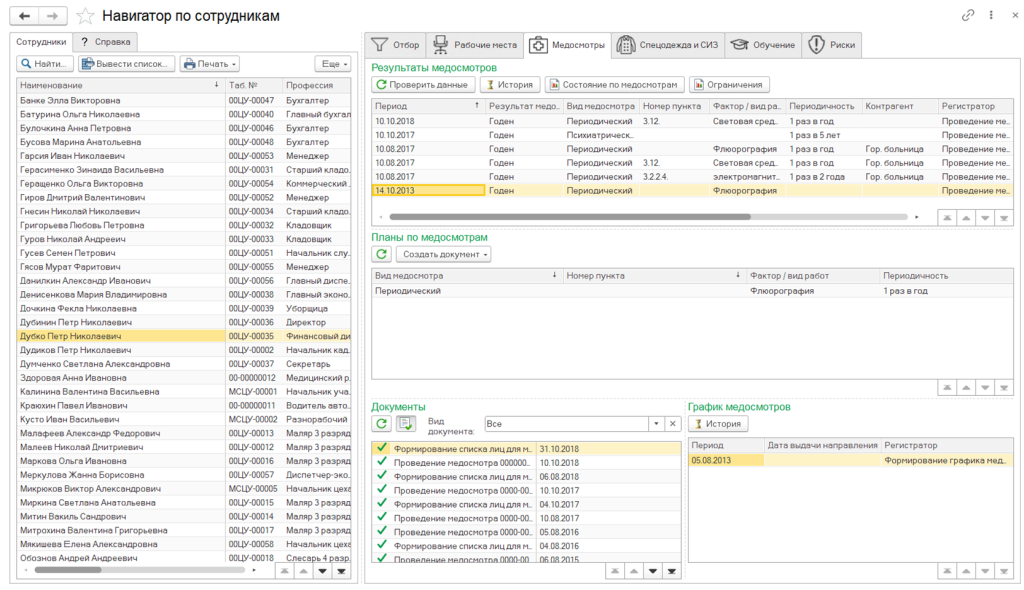Open the Печать dropdown

[x=210, y=63]
